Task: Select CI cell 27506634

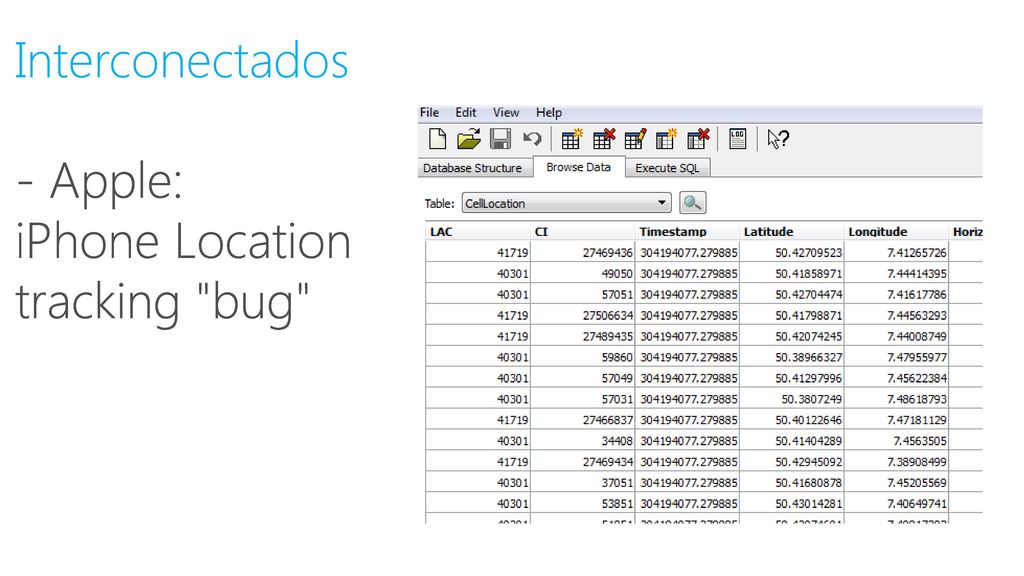Action: 582,315
